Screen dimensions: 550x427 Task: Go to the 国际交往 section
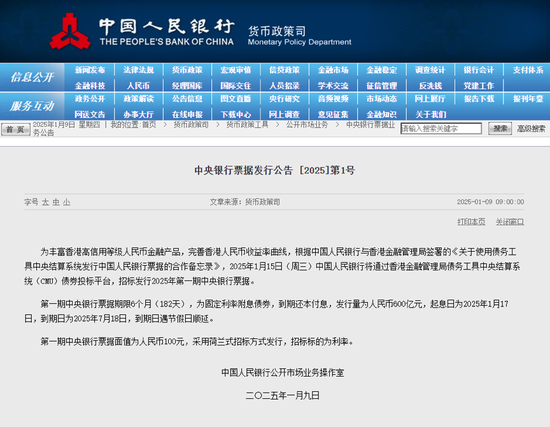point(236,86)
